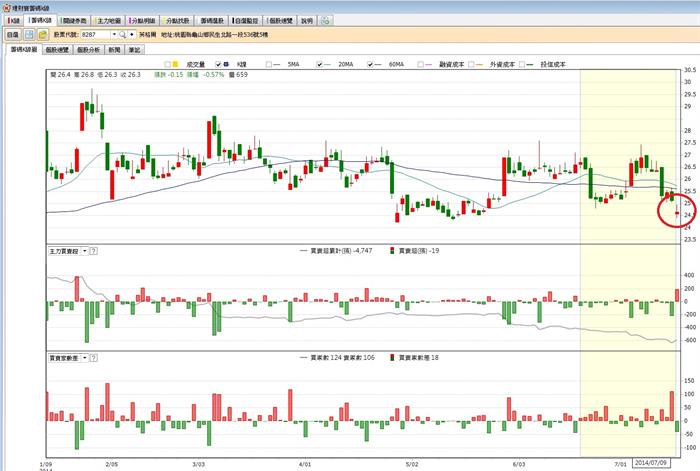Open the 個股總覽 tab in top toolbar
The width and height of the screenshot is (700, 471).
(280, 21)
